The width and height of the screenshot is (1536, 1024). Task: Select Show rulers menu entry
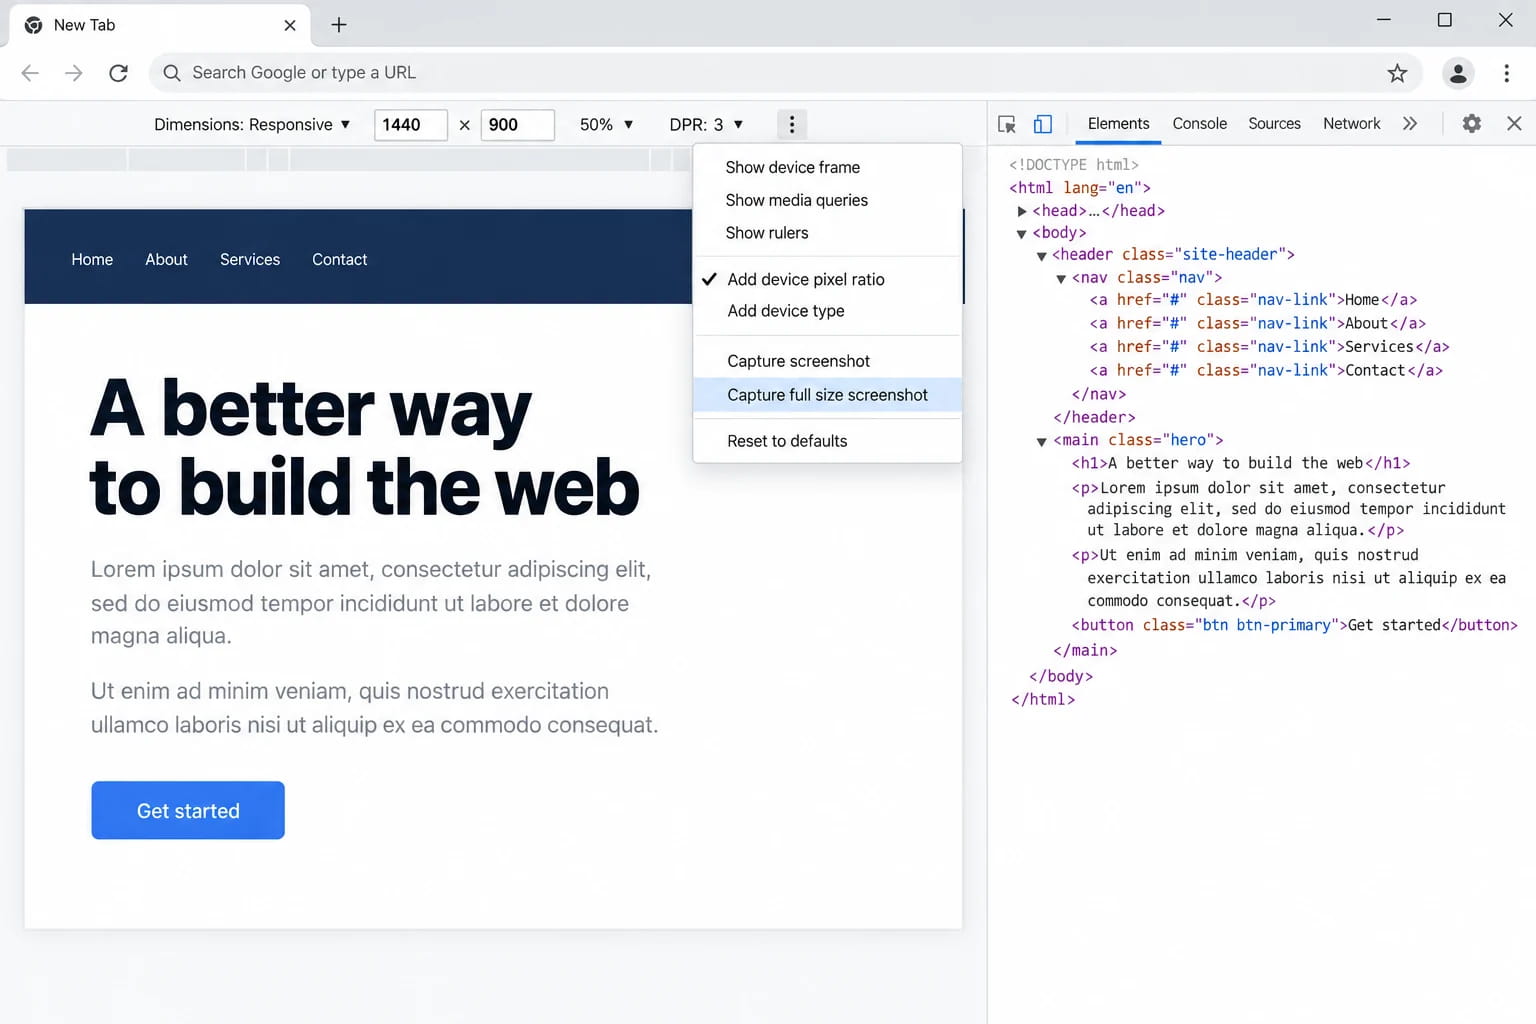(x=827, y=233)
